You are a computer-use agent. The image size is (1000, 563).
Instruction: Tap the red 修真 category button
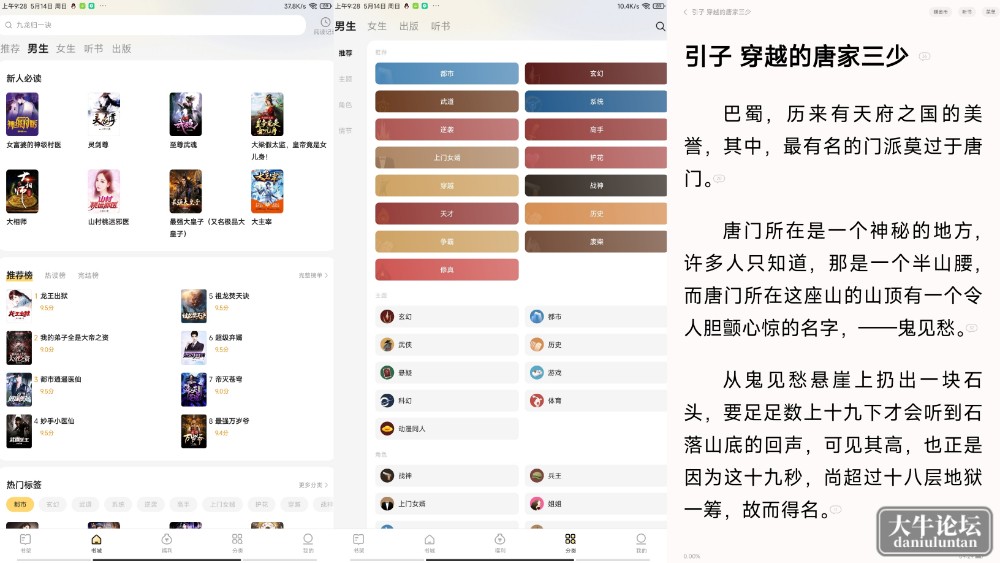coord(446,270)
